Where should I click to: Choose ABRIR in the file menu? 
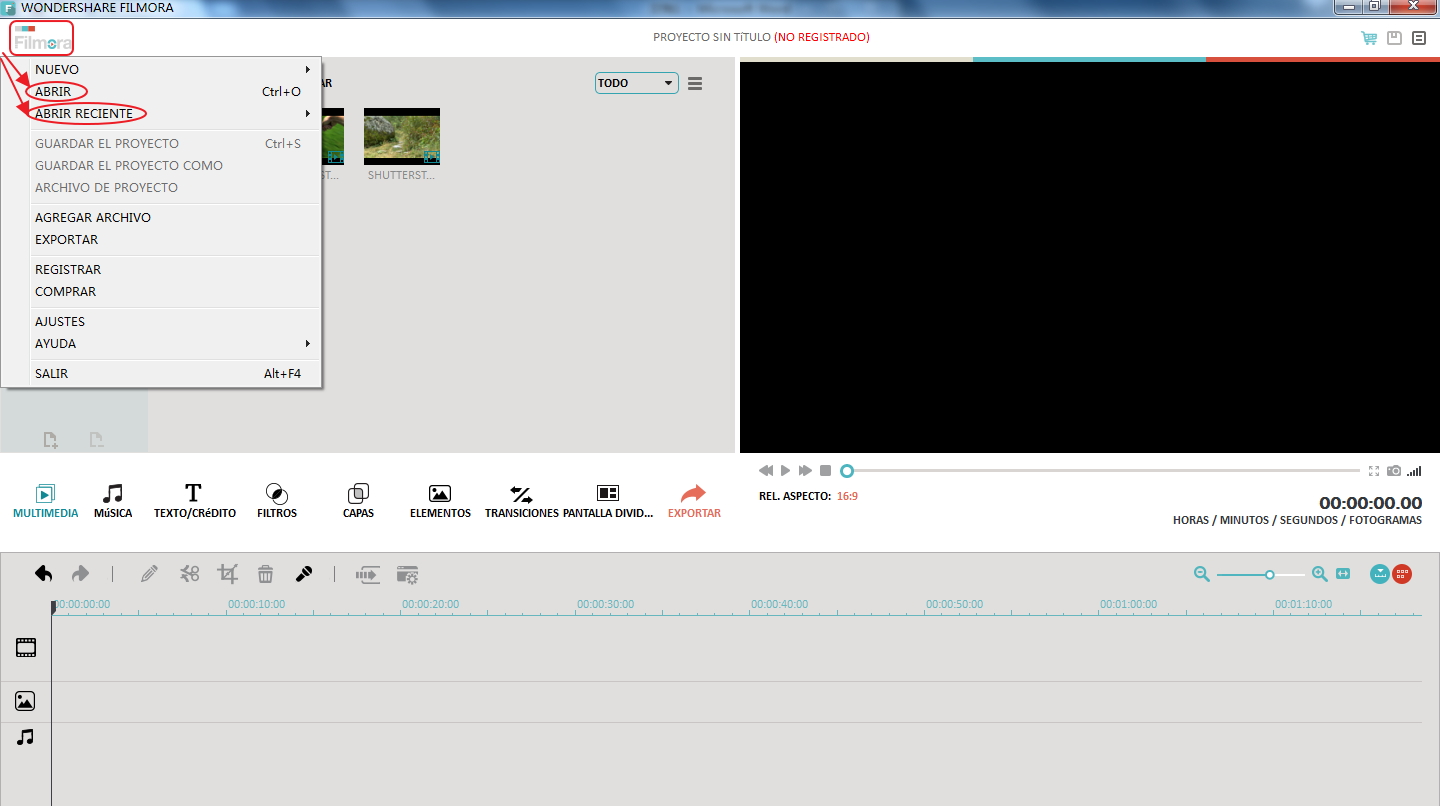(161, 91)
